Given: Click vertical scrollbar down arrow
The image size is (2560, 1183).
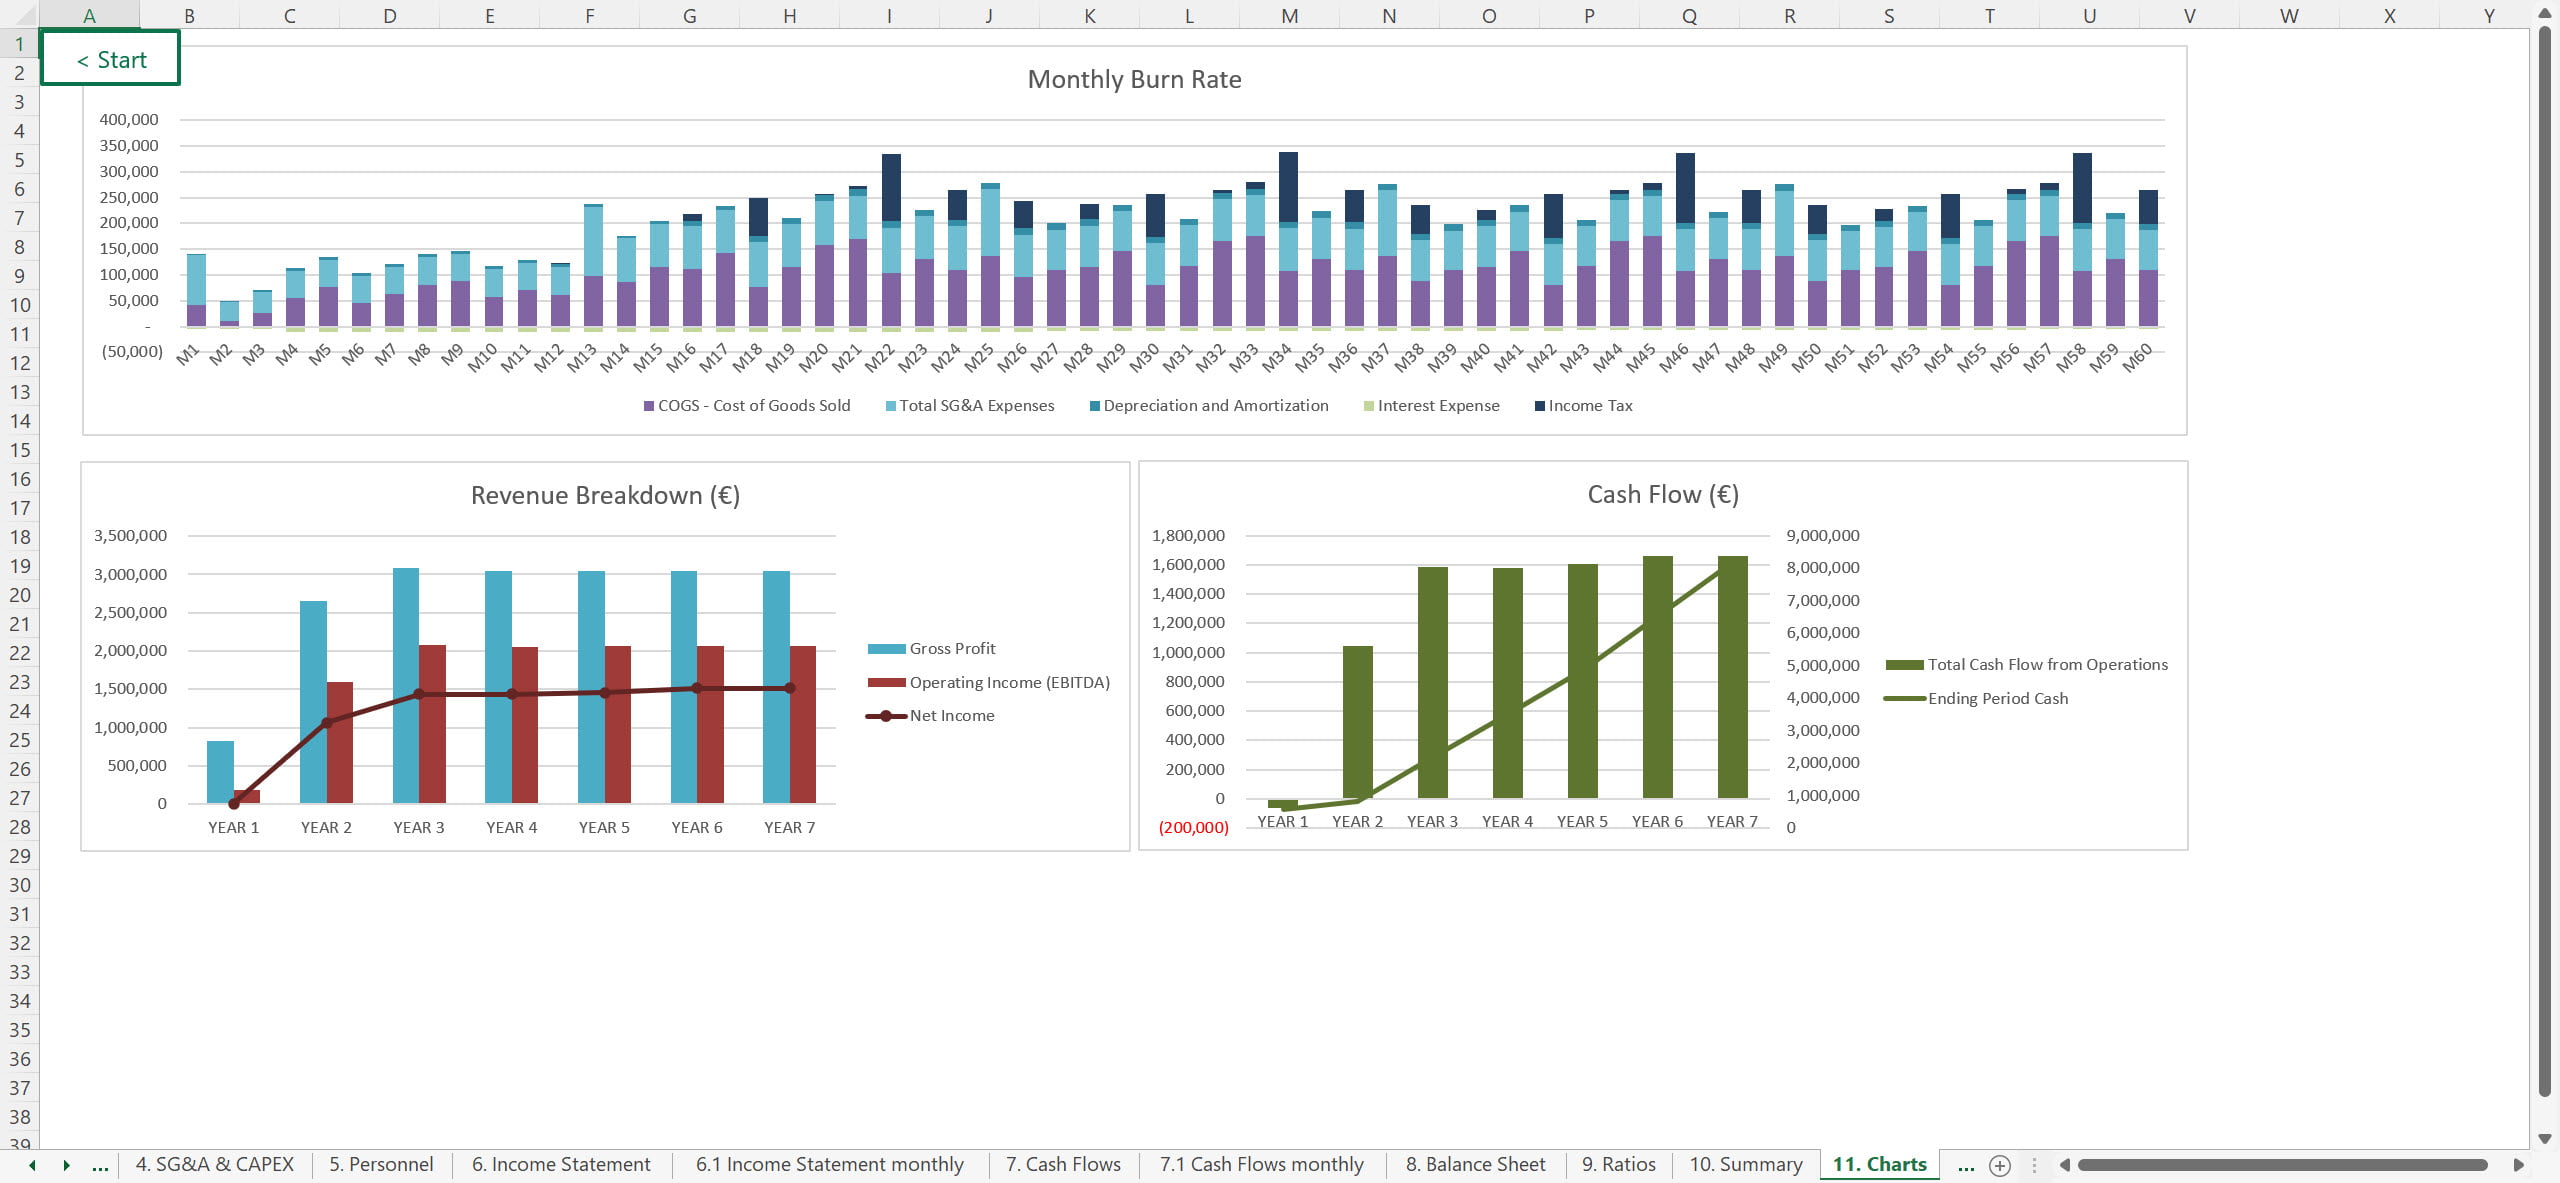Looking at the screenshot, I should [2545, 1138].
